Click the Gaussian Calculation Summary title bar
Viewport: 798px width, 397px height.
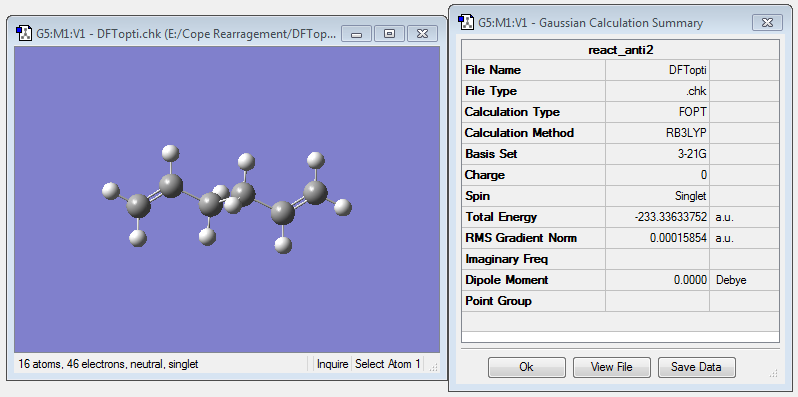(x=590, y=23)
